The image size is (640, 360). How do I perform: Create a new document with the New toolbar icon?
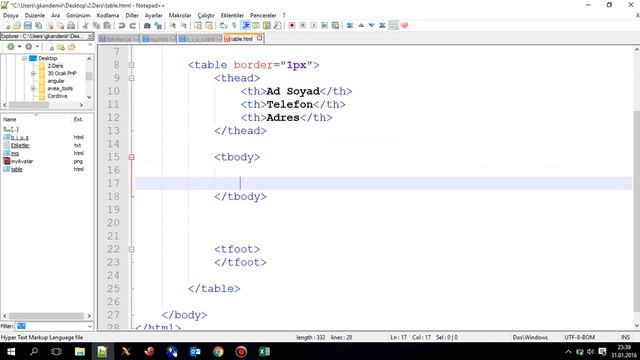7,26
